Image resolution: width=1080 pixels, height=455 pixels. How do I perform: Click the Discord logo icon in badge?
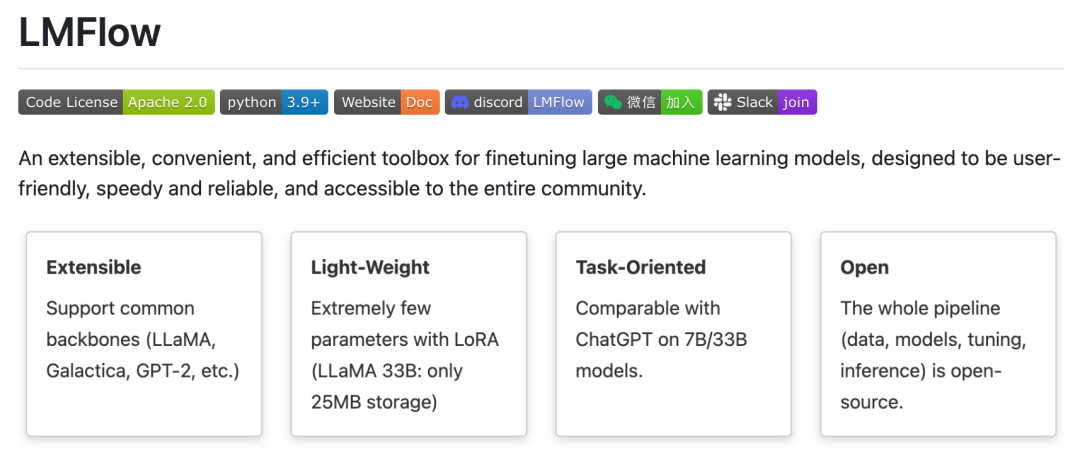pos(460,102)
